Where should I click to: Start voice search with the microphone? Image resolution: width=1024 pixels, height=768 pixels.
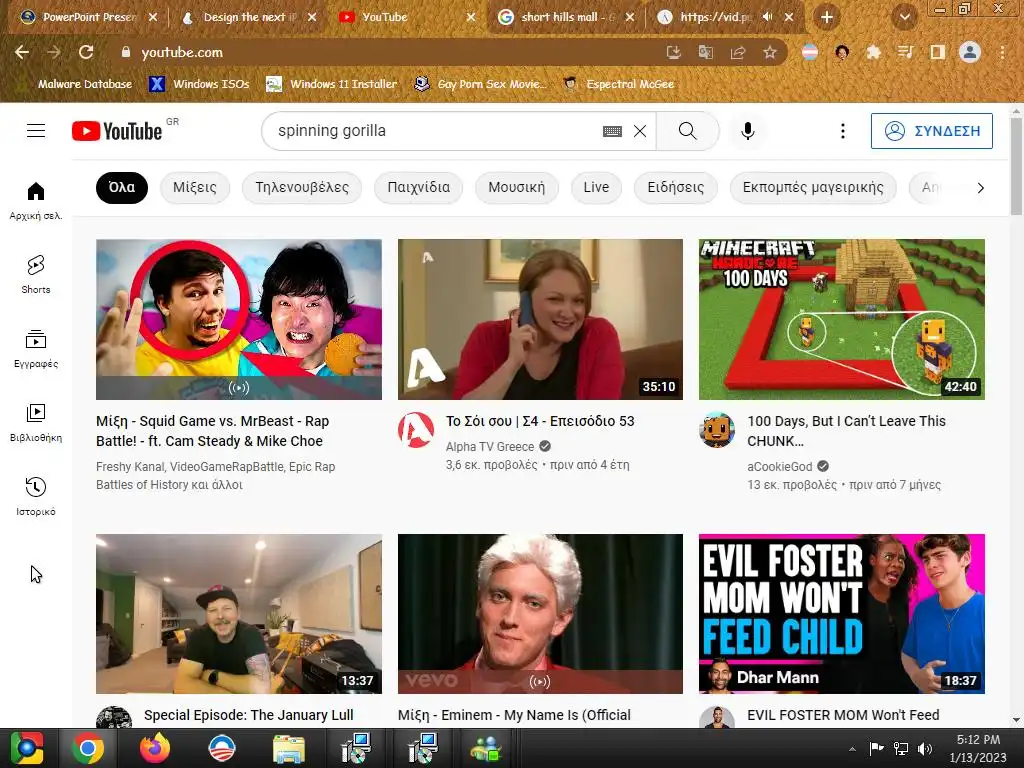pos(748,131)
